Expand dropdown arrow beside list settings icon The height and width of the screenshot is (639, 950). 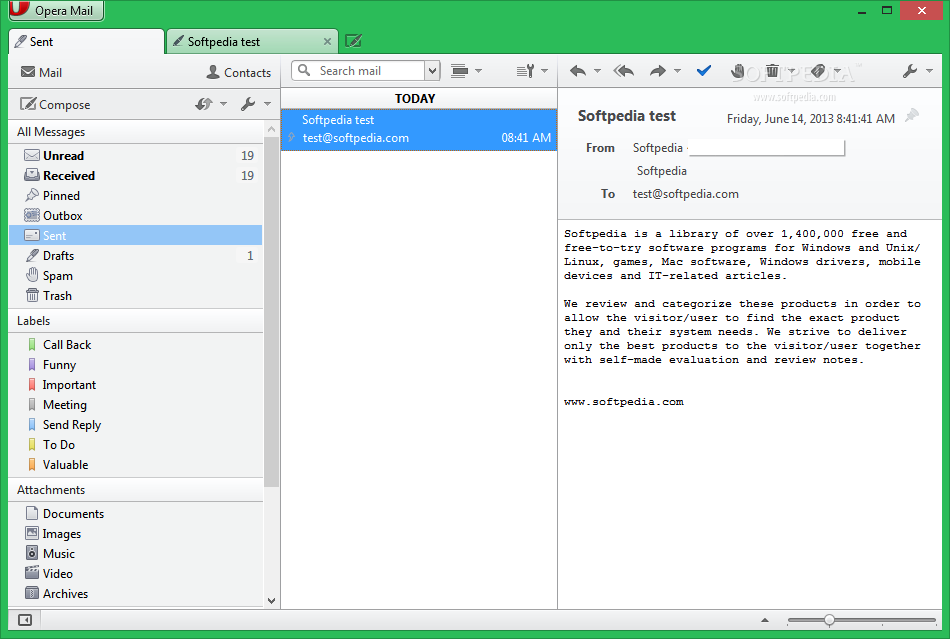(x=544, y=71)
